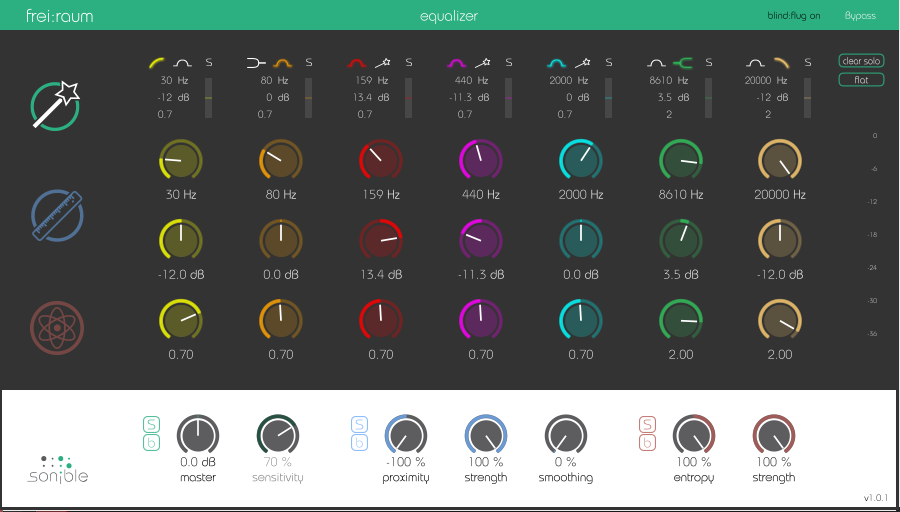This screenshot has height=512, width=900.
Task: Toggle red S button beside entropy knob
Action: [647, 425]
